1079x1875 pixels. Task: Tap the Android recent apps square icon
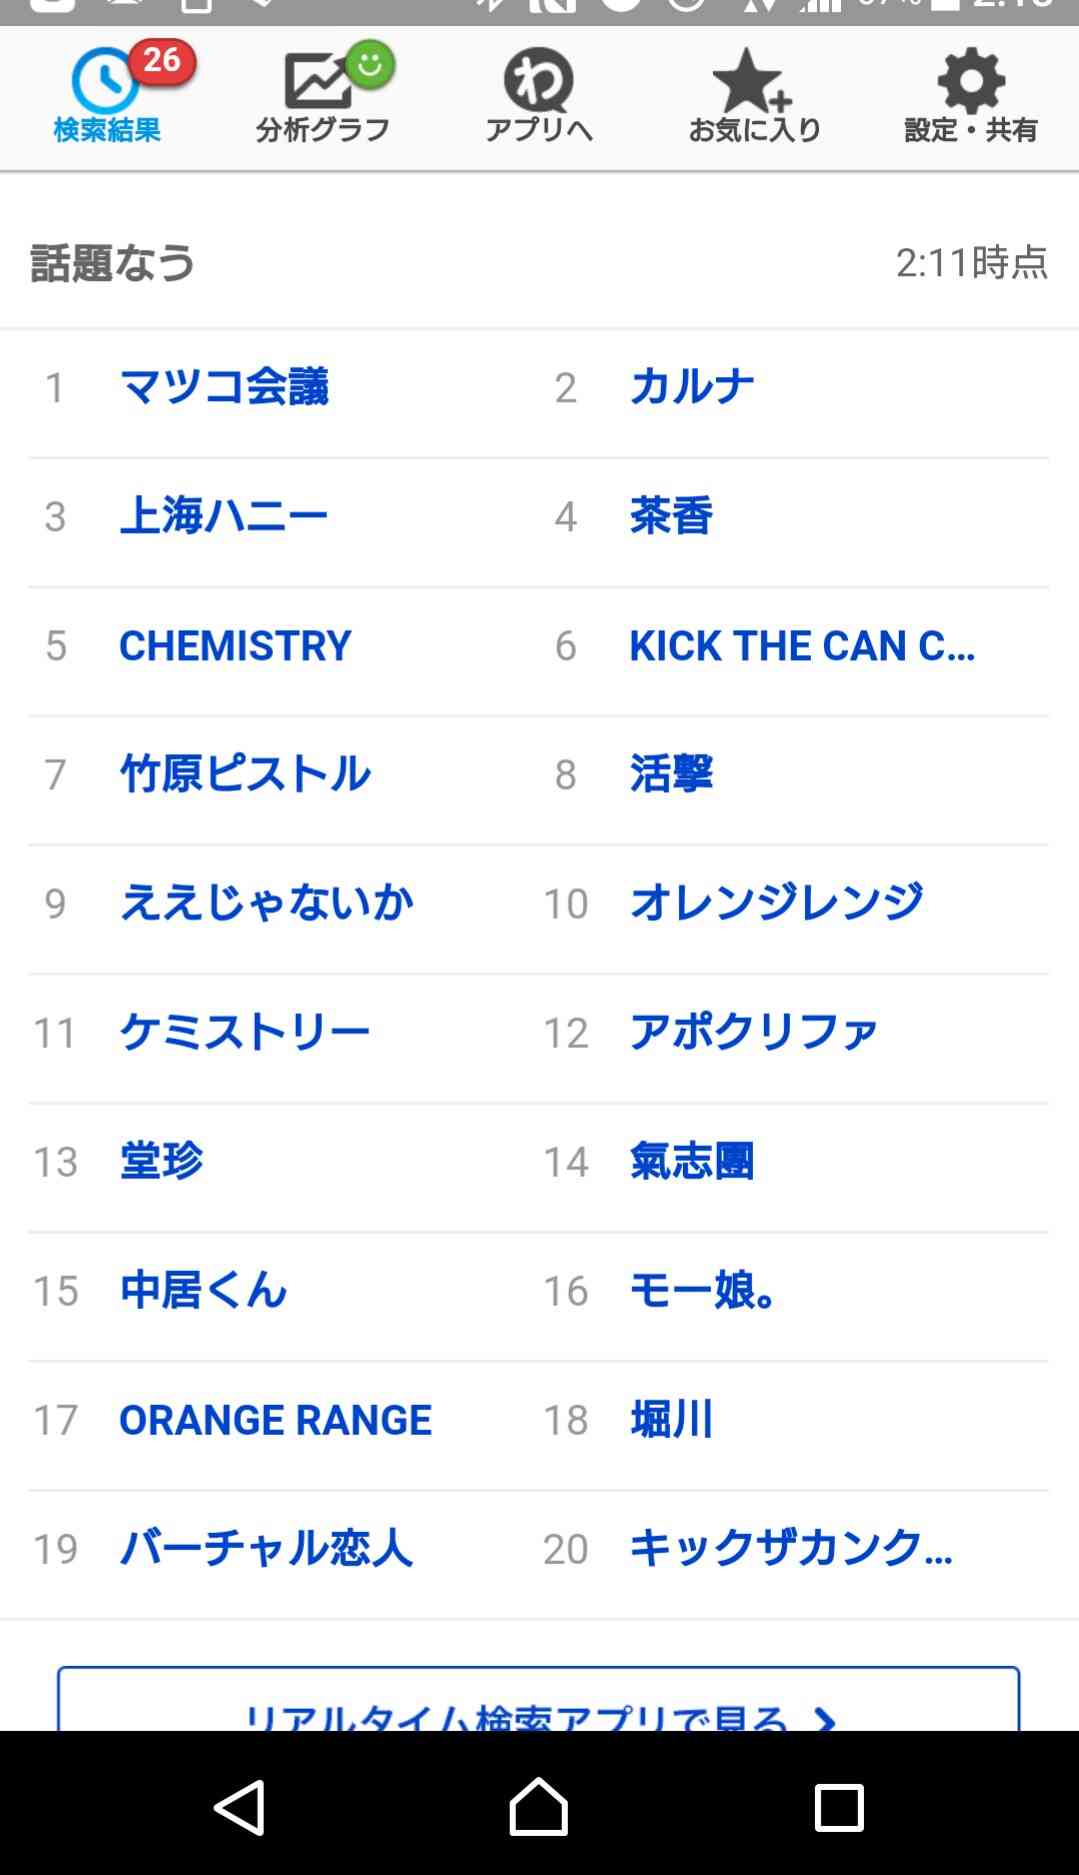[839, 1807]
